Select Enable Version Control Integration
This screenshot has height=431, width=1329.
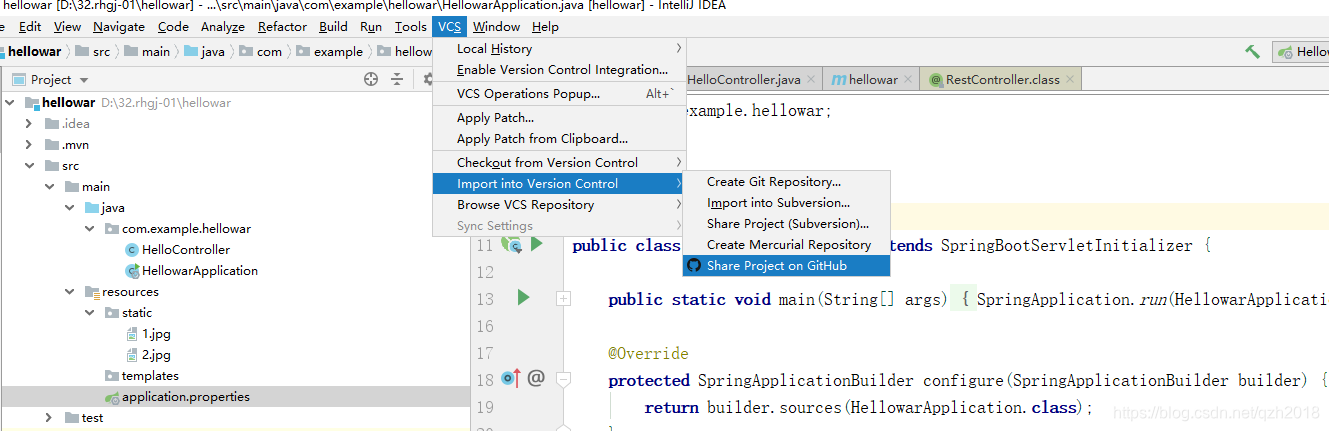560,70
